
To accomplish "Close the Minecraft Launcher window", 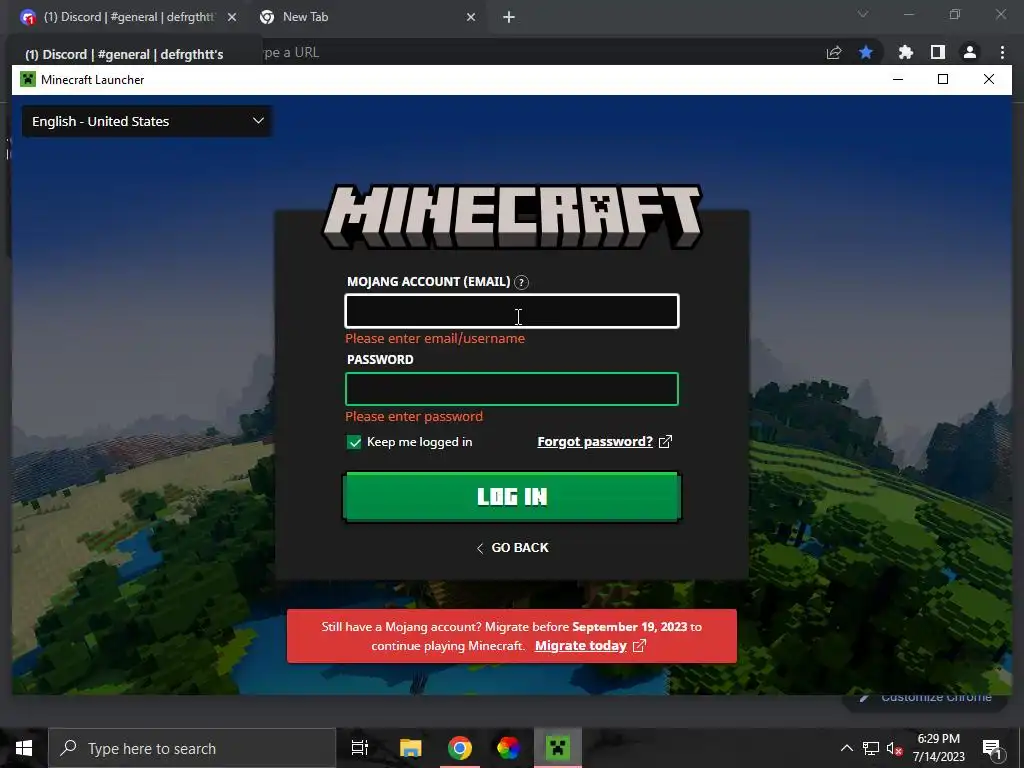I will [989, 79].
